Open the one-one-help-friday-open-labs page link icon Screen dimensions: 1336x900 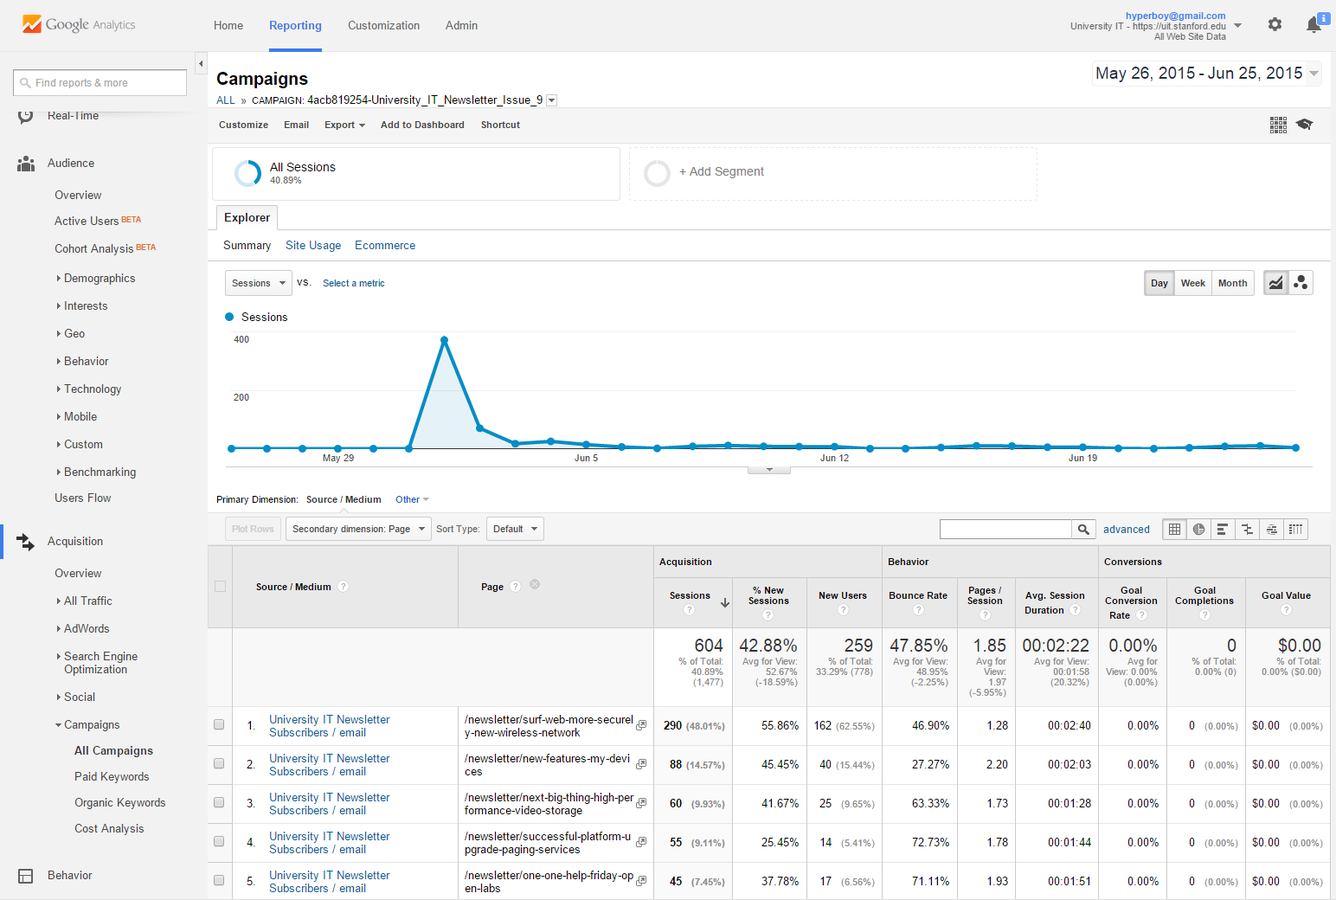tap(641, 882)
